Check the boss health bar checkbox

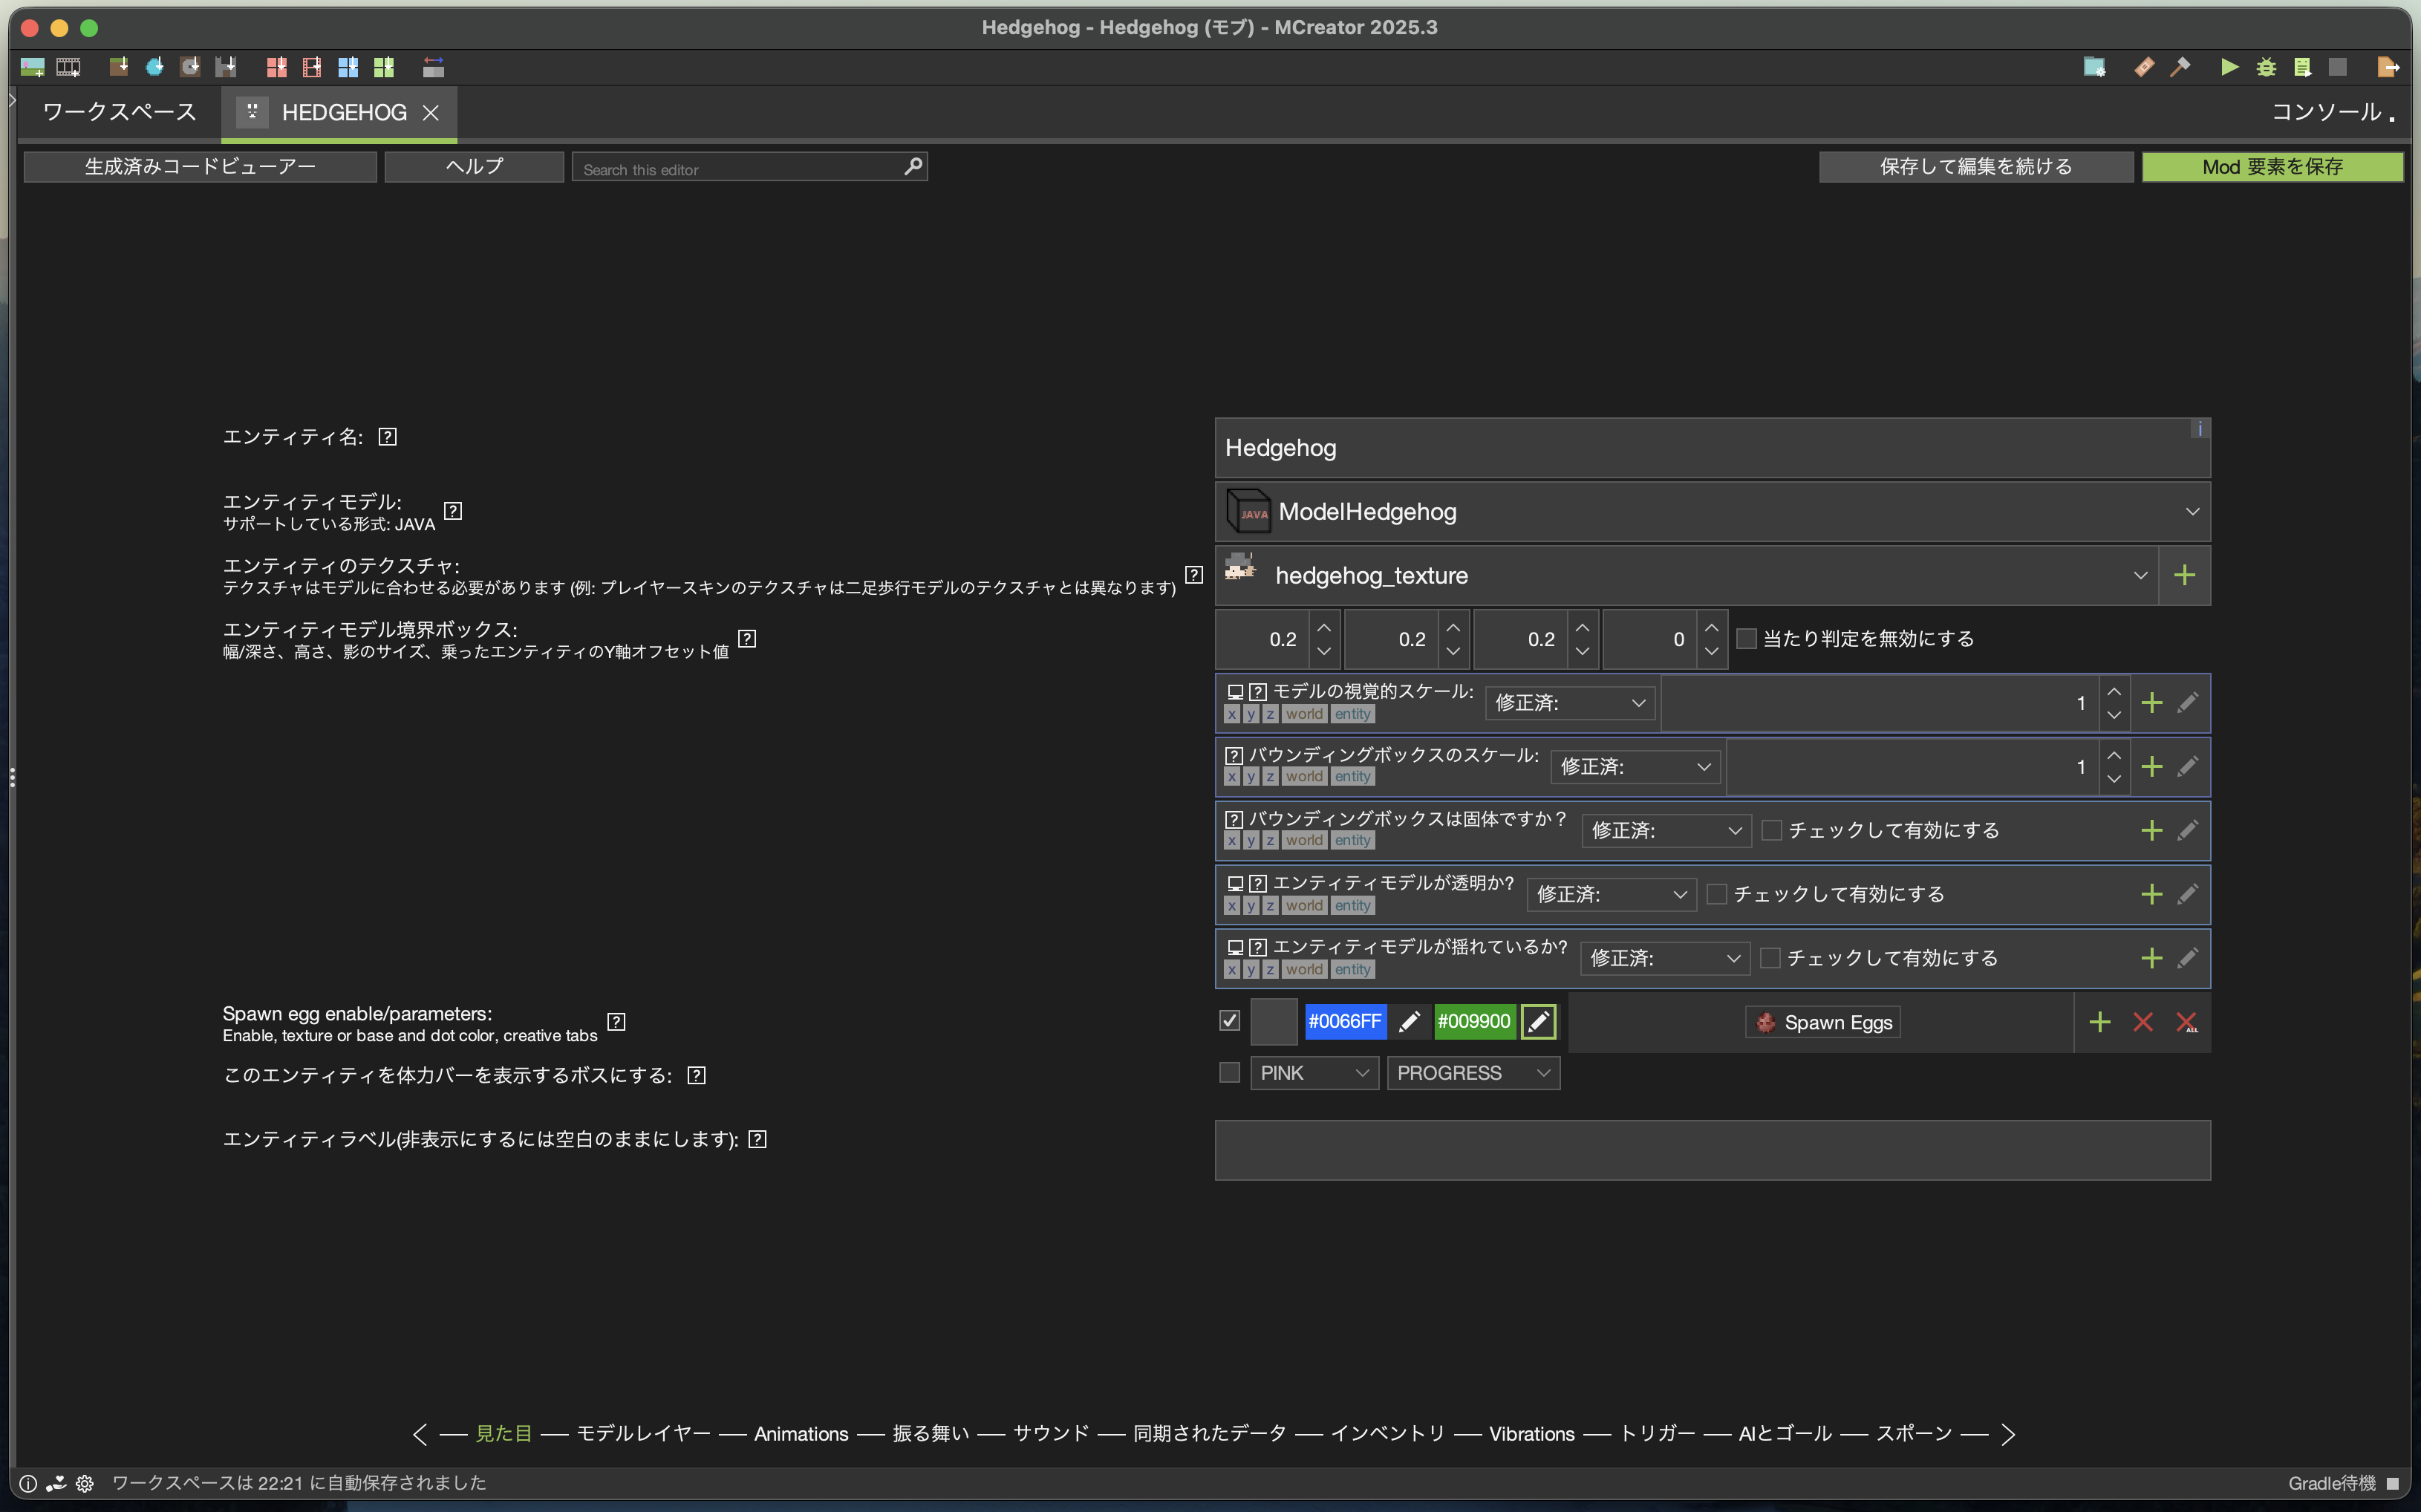[1229, 1073]
